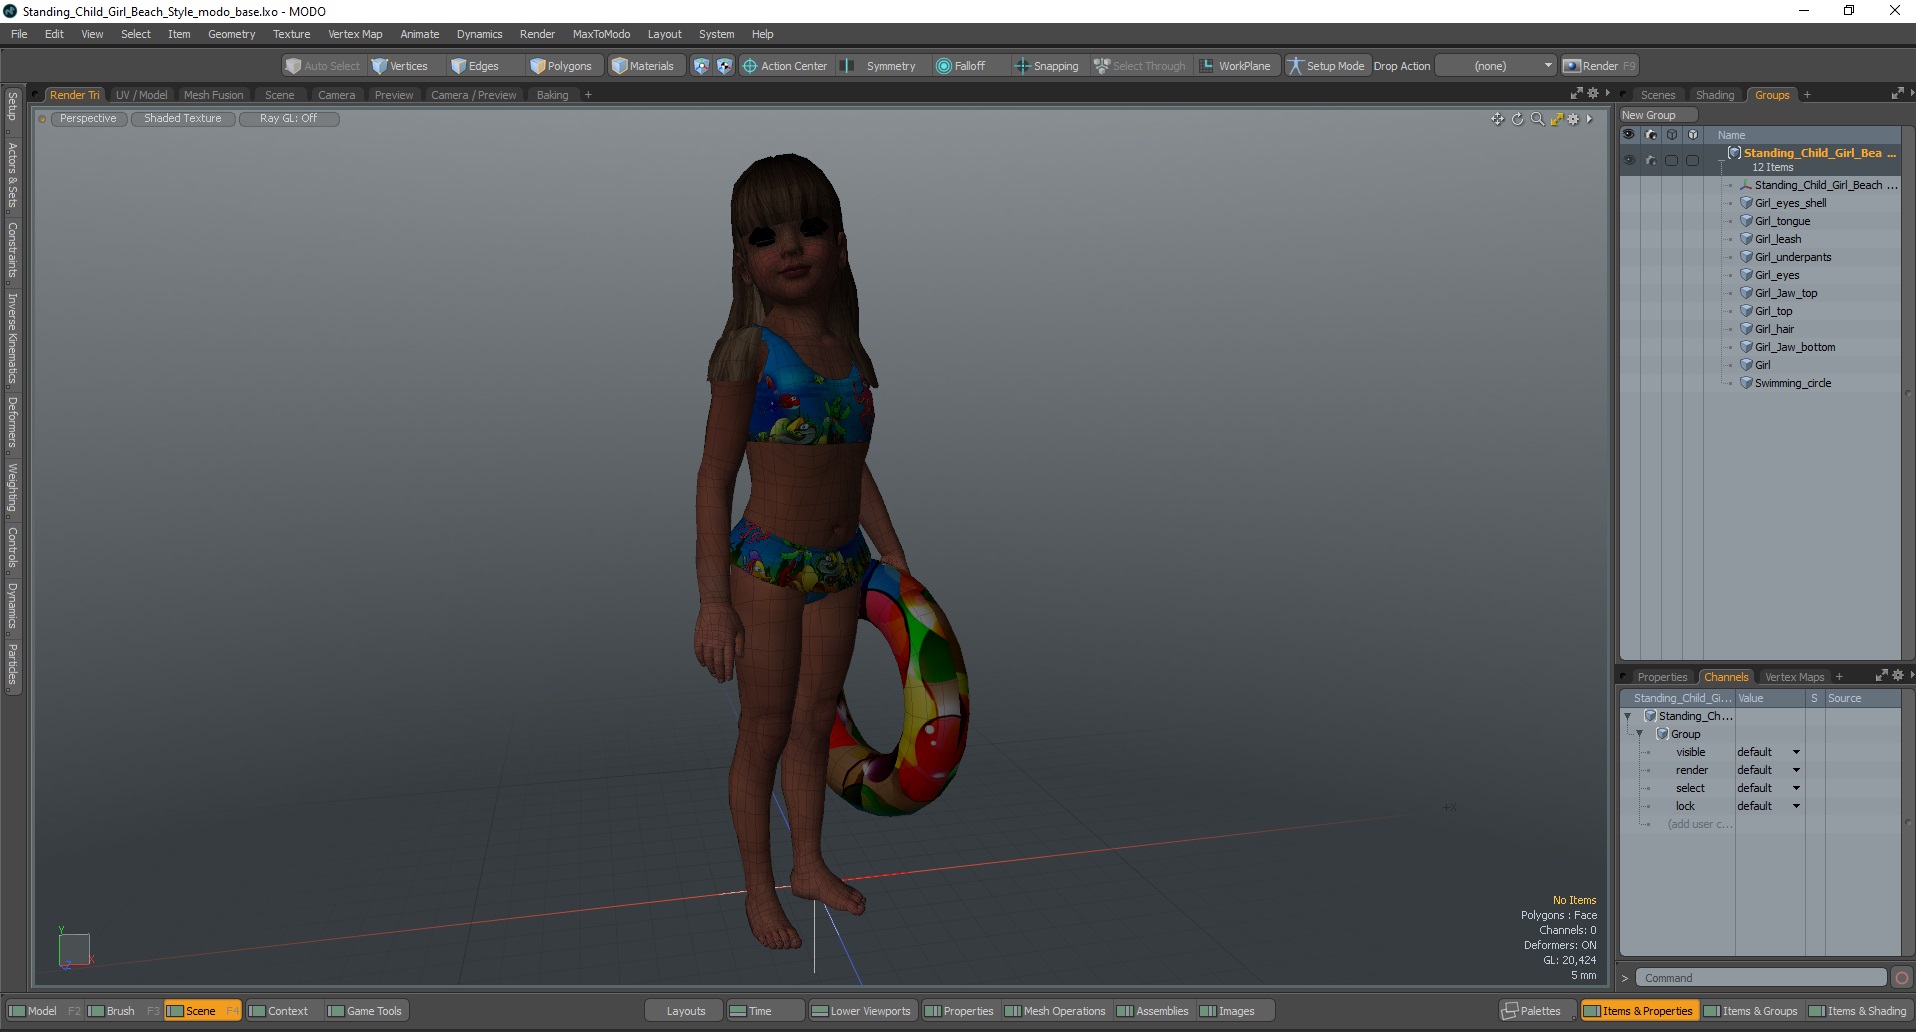Click the Girl_tongue mesh icon
The width and height of the screenshot is (1916, 1032).
pyautogui.click(x=1746, y=221)
